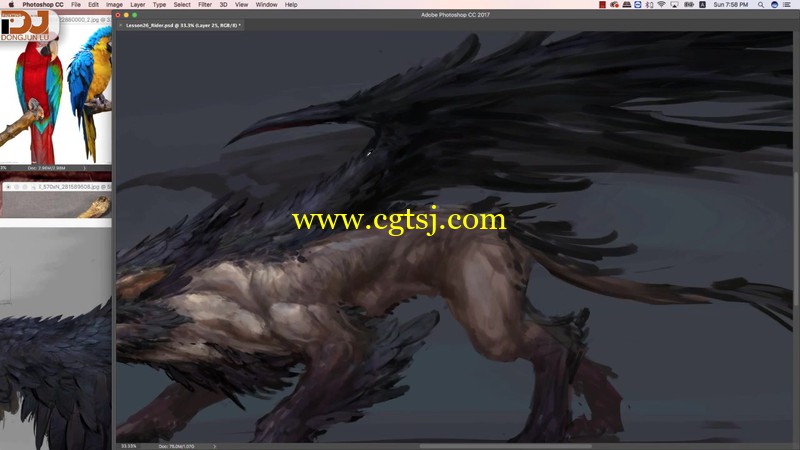
Task: Click the TeamViewer menu bar icon
Action: tap(638, 5)
